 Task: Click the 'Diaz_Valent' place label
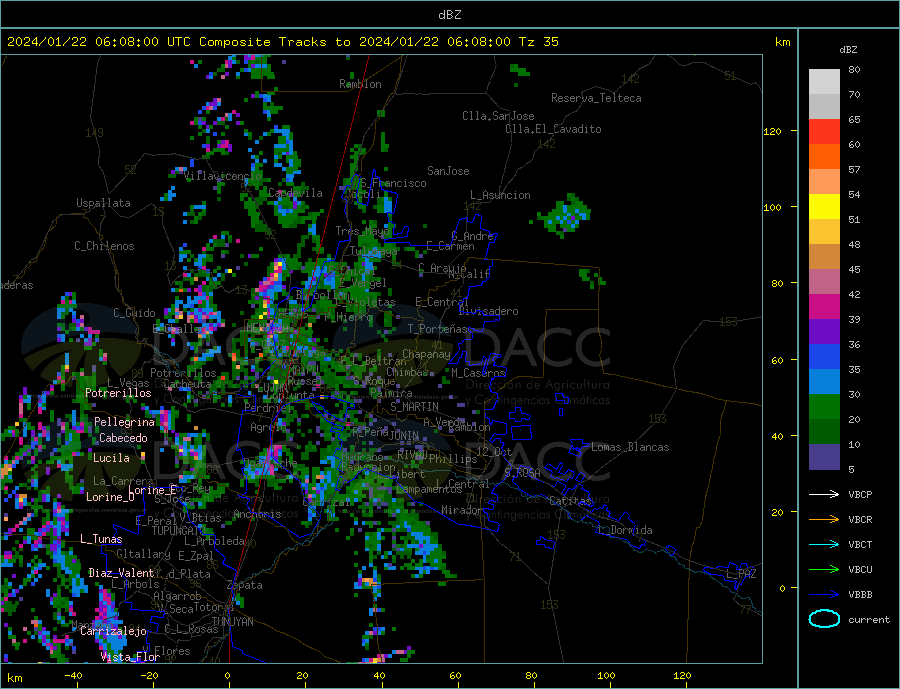click(121, 573)
